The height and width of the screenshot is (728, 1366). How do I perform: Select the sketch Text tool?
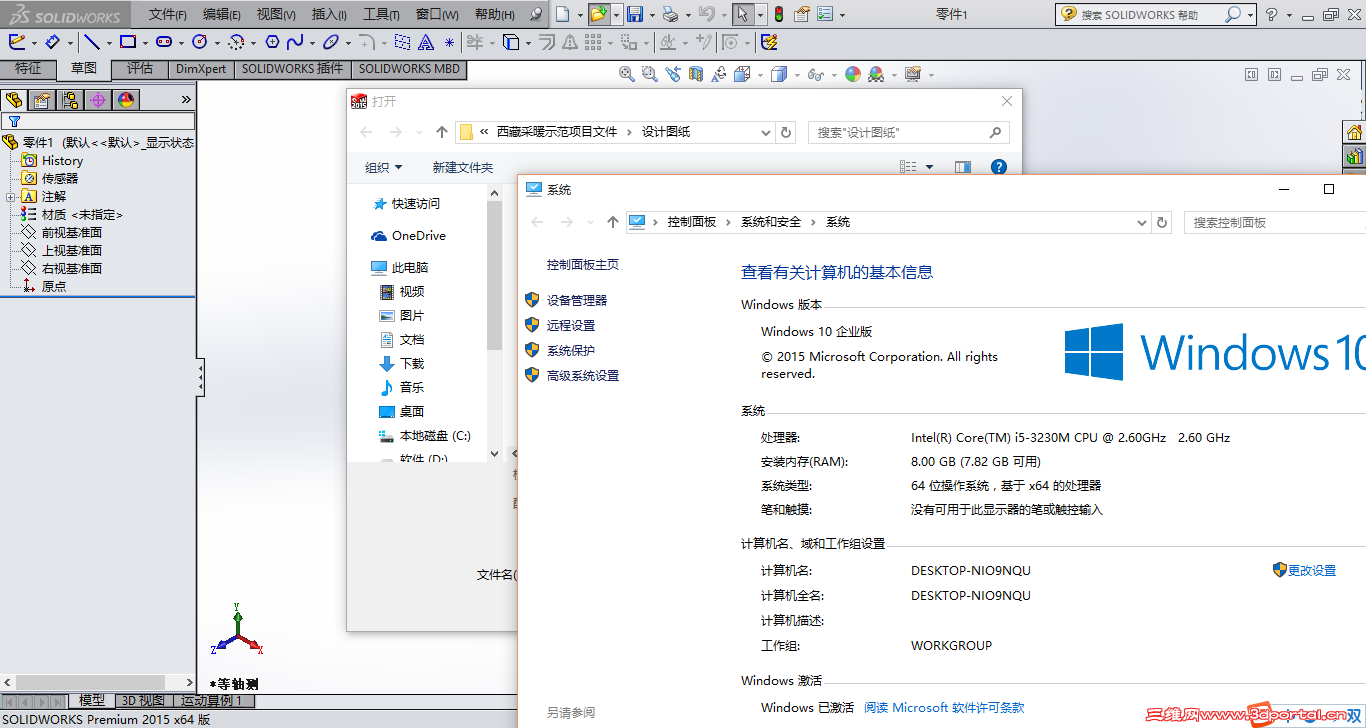(426, 42)
